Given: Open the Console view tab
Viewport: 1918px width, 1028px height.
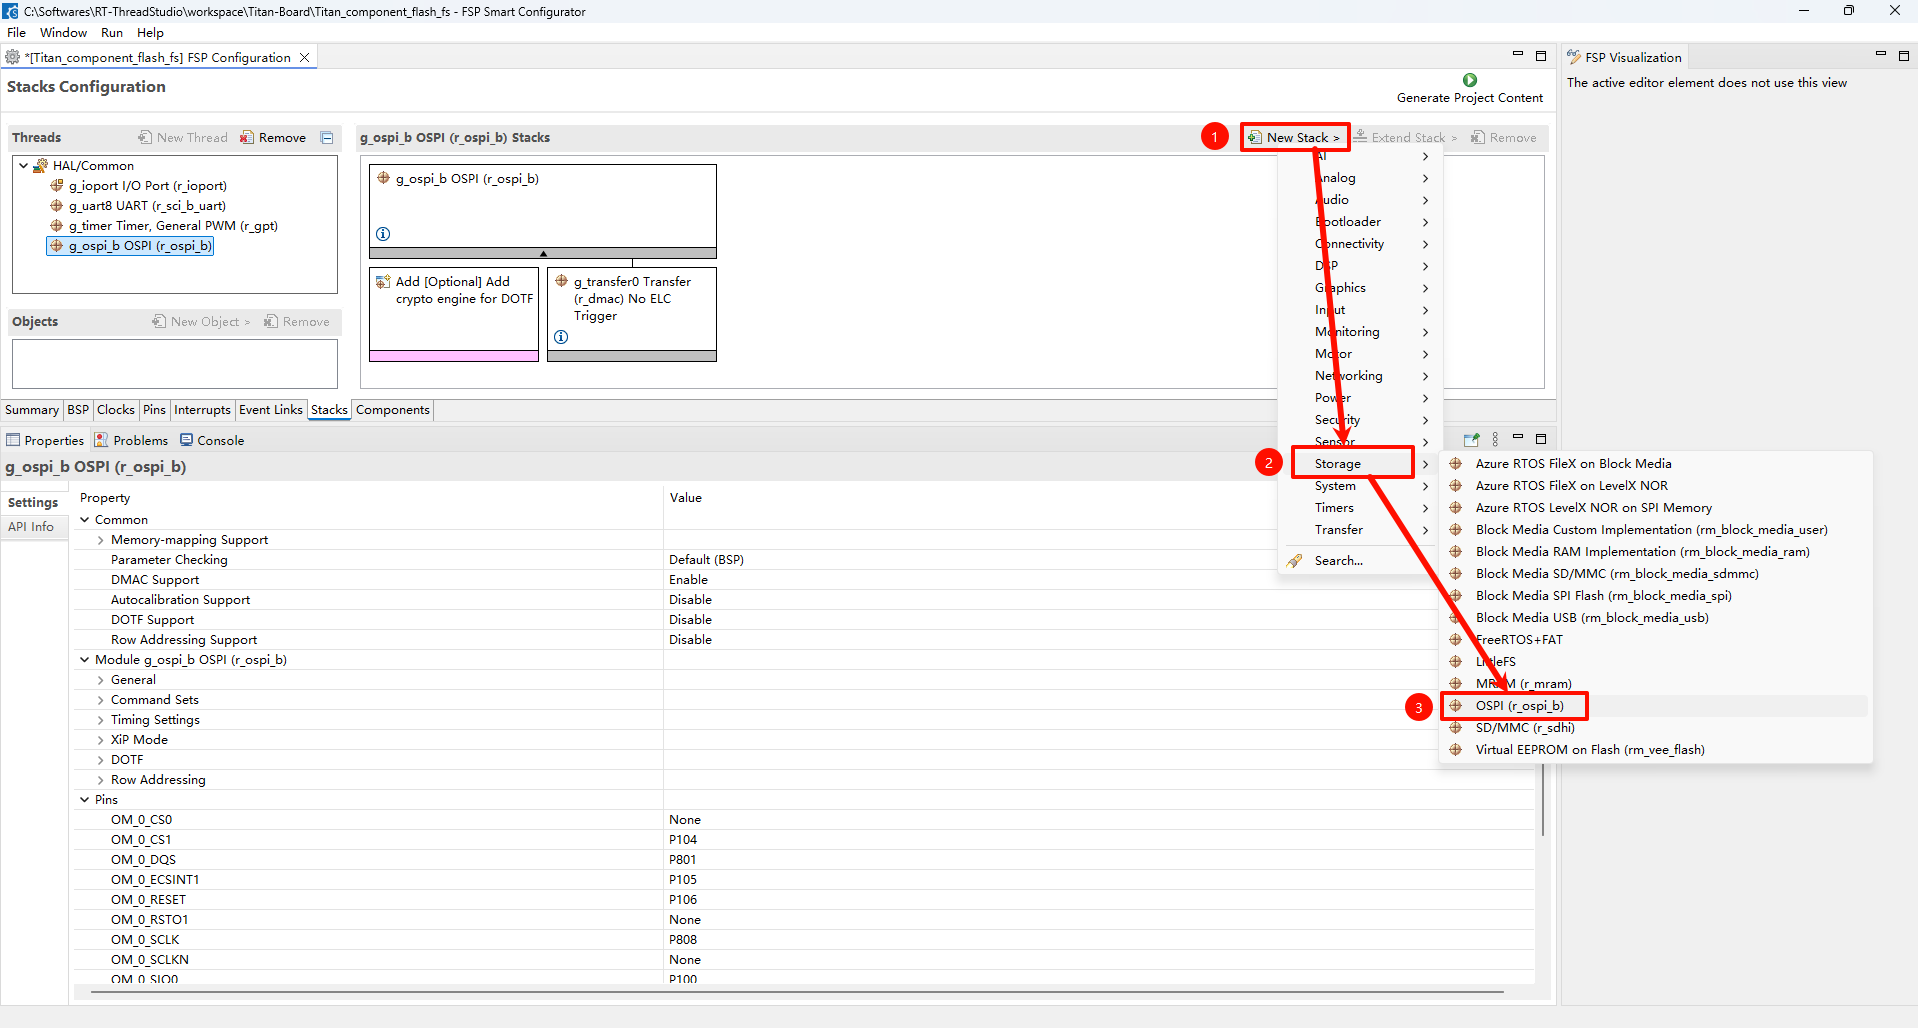Looking at the screenshot, I should point(212,441).
